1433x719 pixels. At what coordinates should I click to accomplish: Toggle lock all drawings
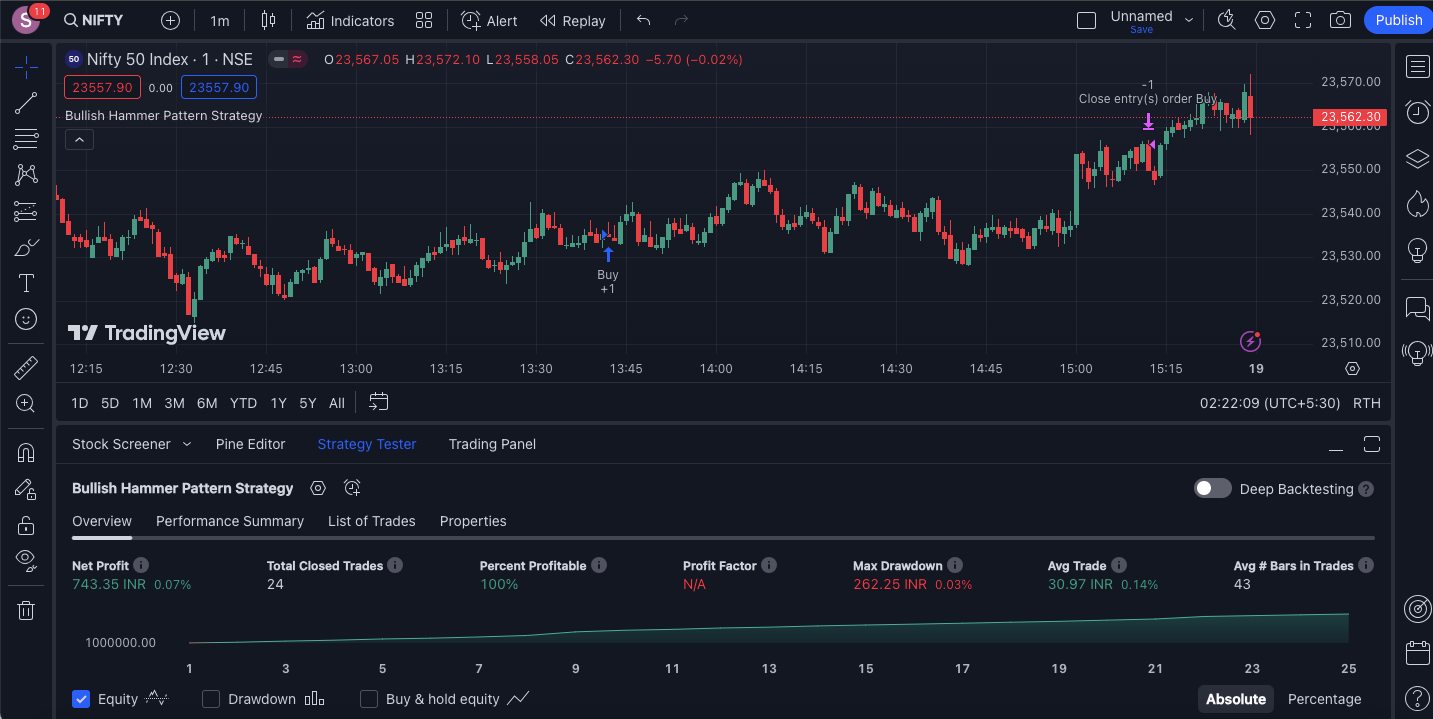26,525
